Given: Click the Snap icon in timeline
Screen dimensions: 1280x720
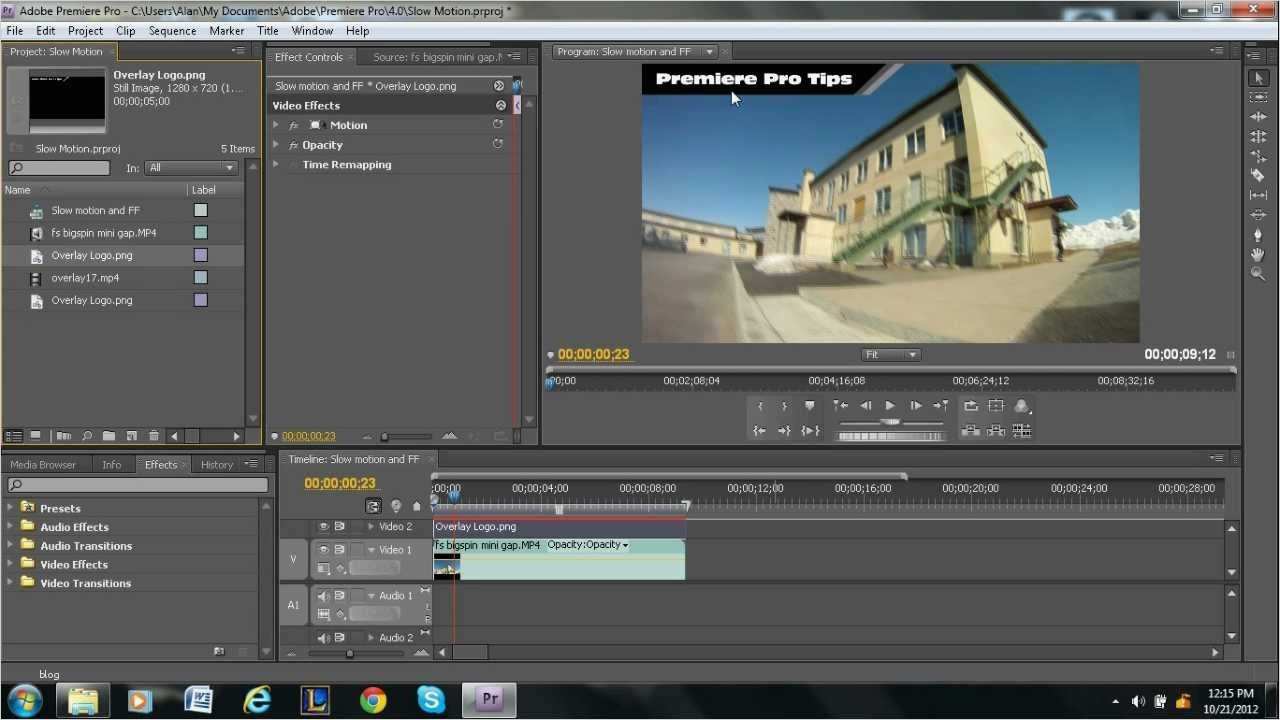Looking at the screenshot, I should coord(373,507).
